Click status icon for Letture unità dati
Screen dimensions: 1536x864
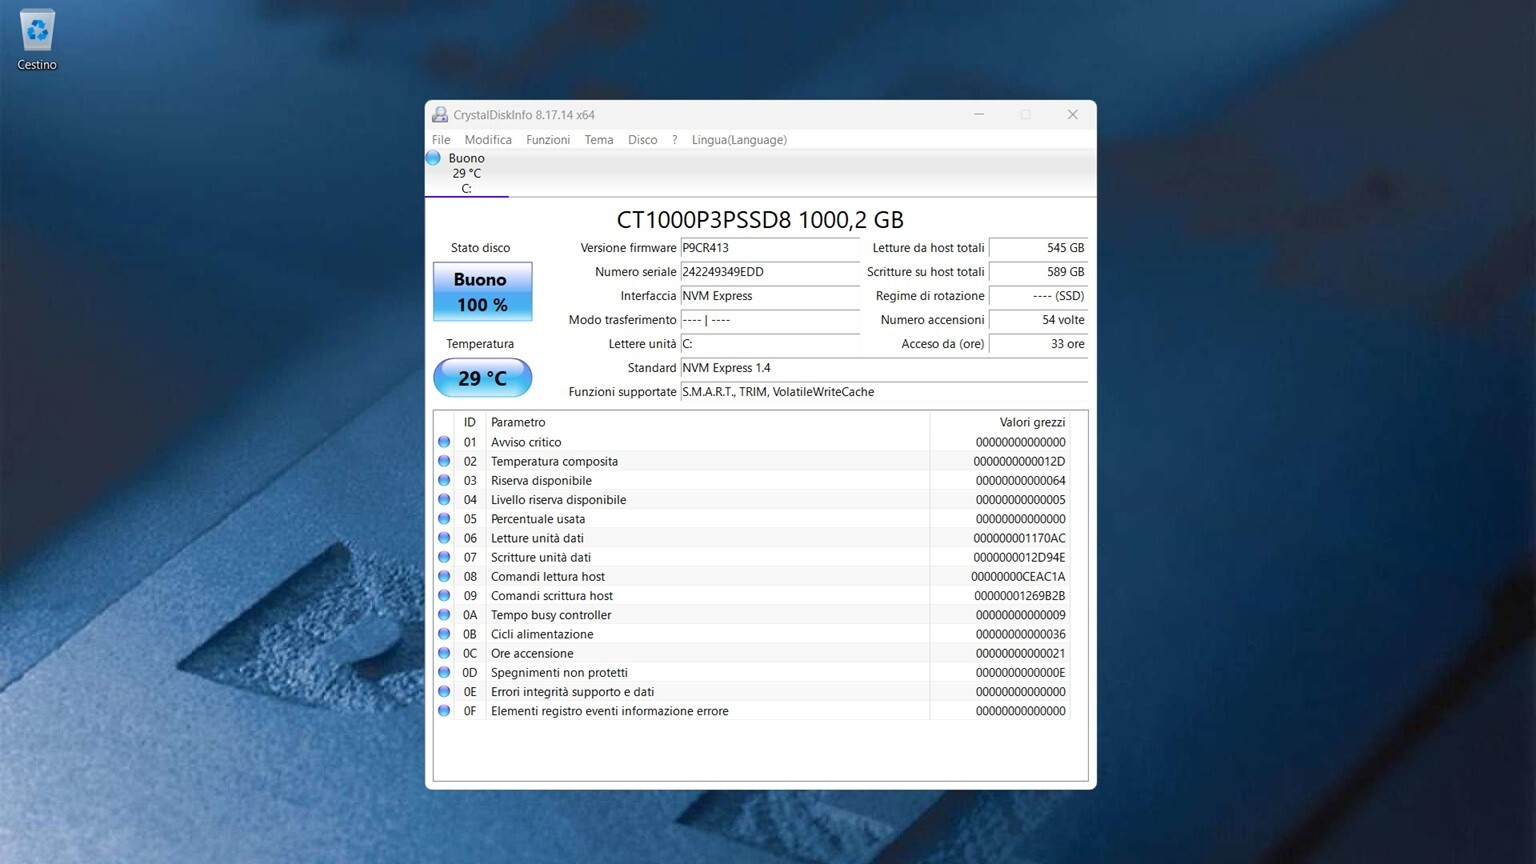[x=444, y=538]
